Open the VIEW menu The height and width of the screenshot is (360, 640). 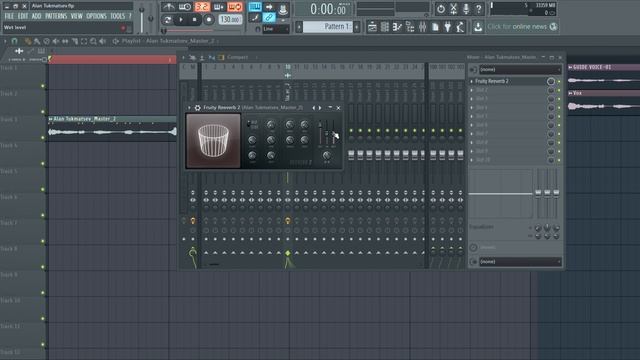click(x=76, y=16)
